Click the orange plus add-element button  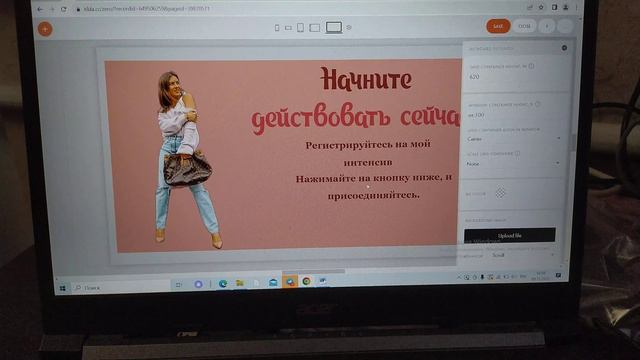click(x=45, y=29)
